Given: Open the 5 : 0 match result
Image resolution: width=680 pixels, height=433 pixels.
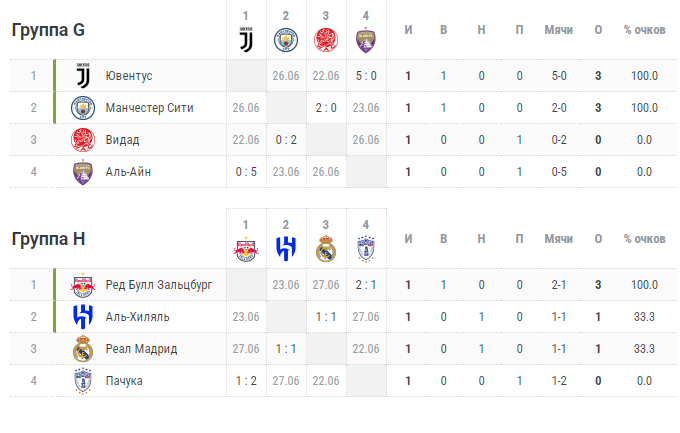Looking at the screenshot, I should tap(366, 76).
